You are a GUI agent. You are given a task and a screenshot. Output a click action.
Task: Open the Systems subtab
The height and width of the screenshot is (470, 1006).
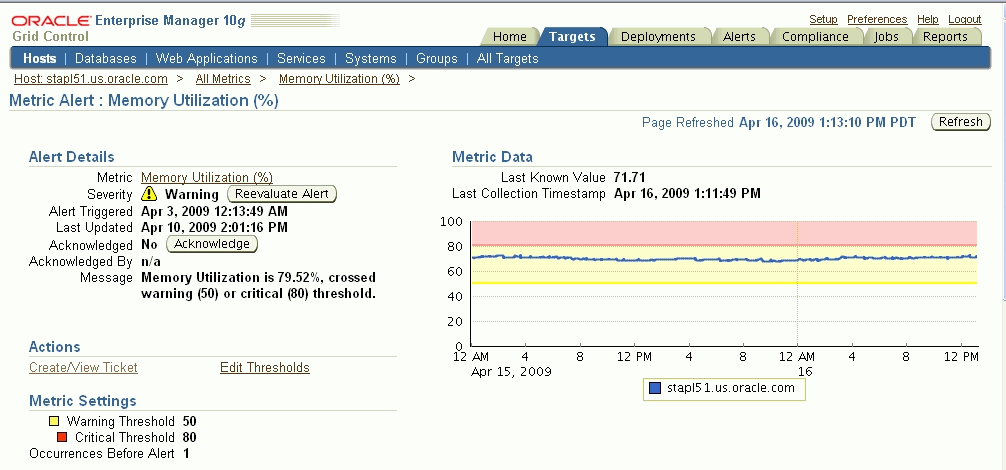point(371,58)
